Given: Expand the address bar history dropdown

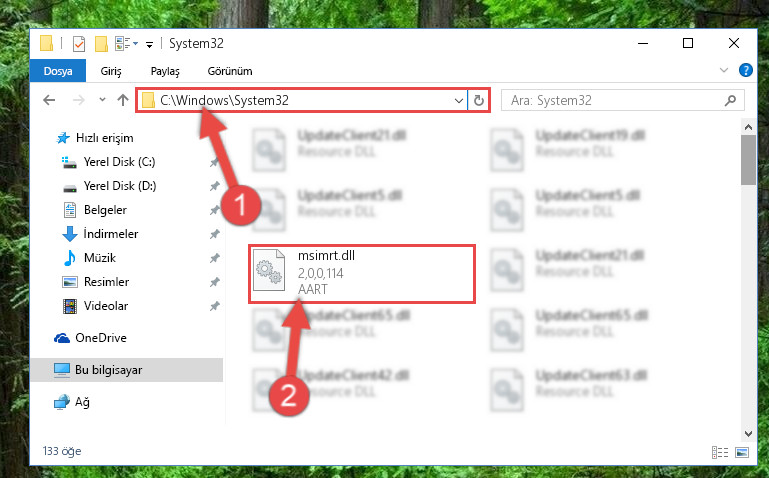Looking at the screenshot, I should (x=459, y=101).
